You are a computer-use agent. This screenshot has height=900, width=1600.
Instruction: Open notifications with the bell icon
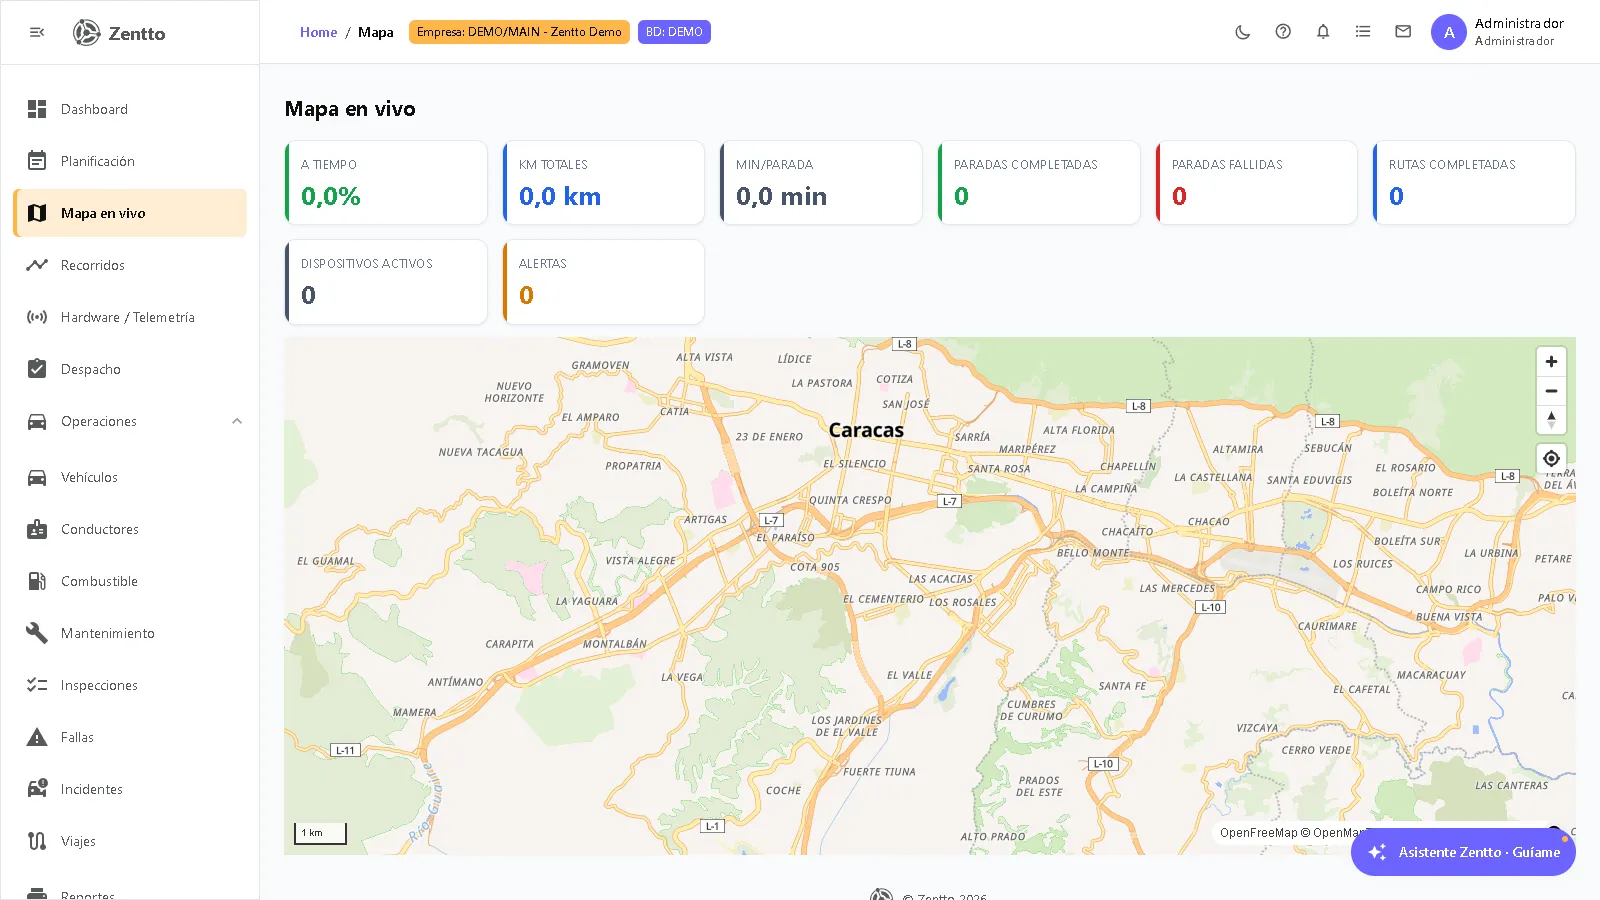point(1323,32)
